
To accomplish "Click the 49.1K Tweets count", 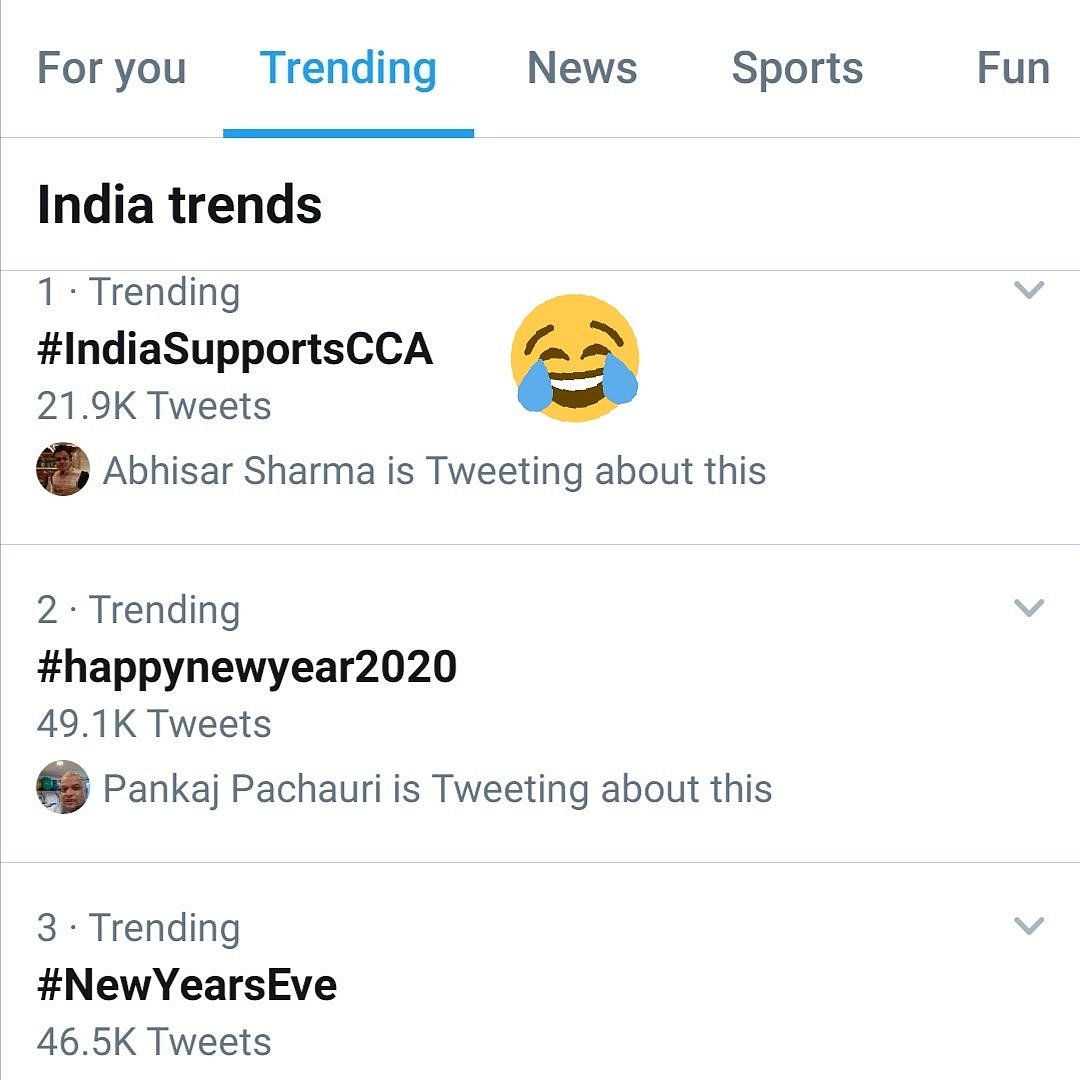I will 154,724.
